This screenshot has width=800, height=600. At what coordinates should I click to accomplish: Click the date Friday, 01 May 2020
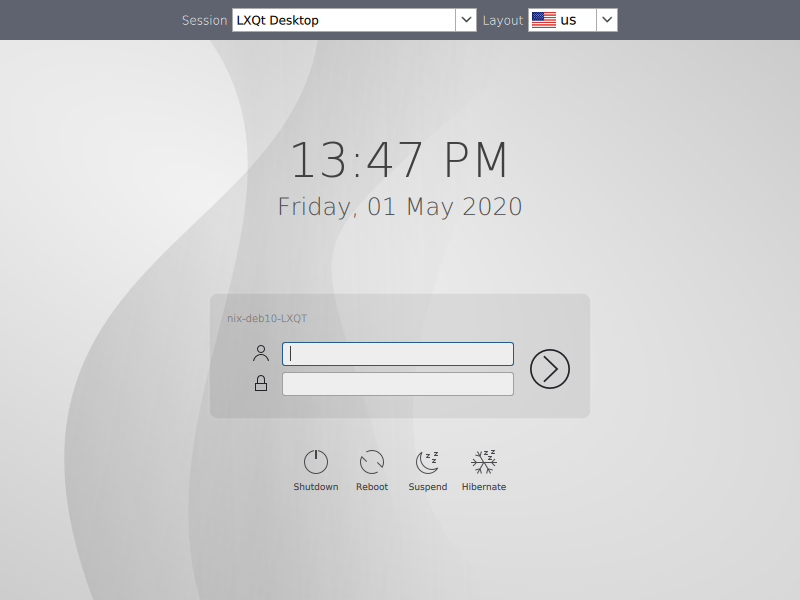399,207
